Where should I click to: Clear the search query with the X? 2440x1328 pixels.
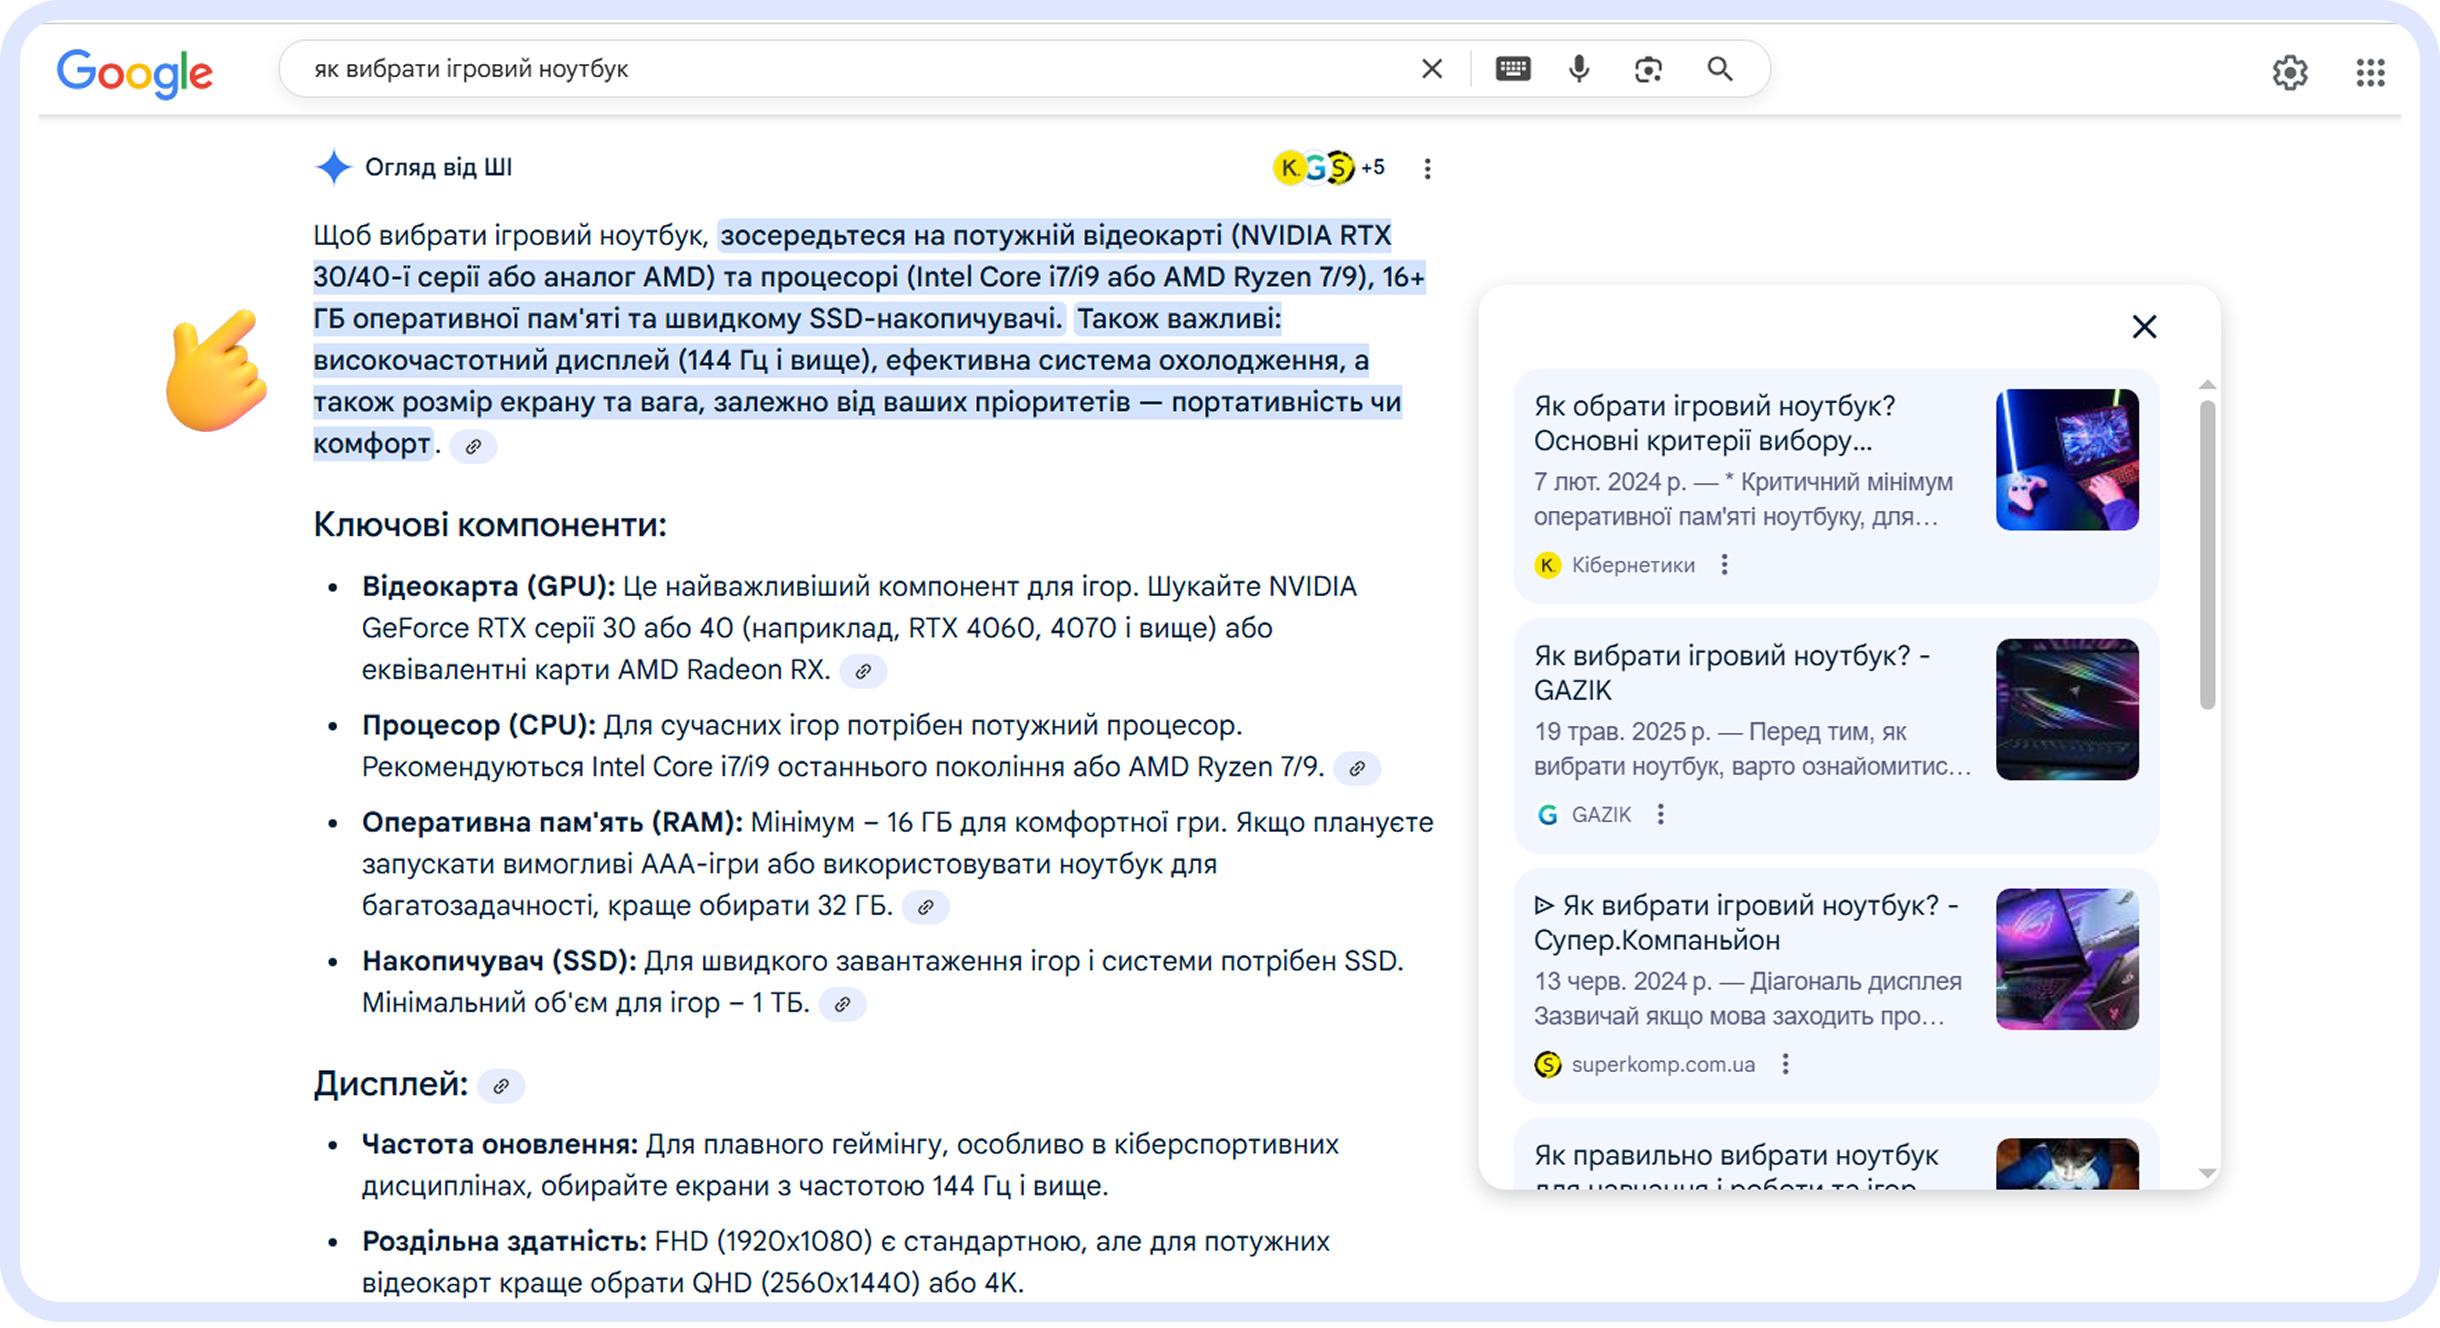1432,68
